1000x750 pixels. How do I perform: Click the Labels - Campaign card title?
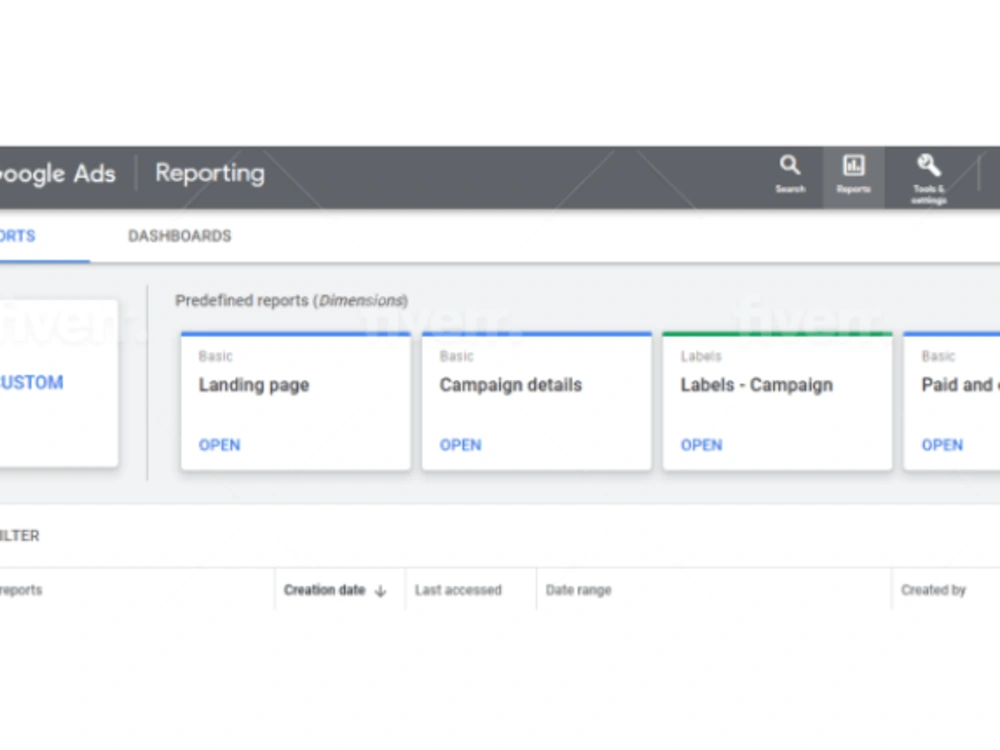point(757,385)
